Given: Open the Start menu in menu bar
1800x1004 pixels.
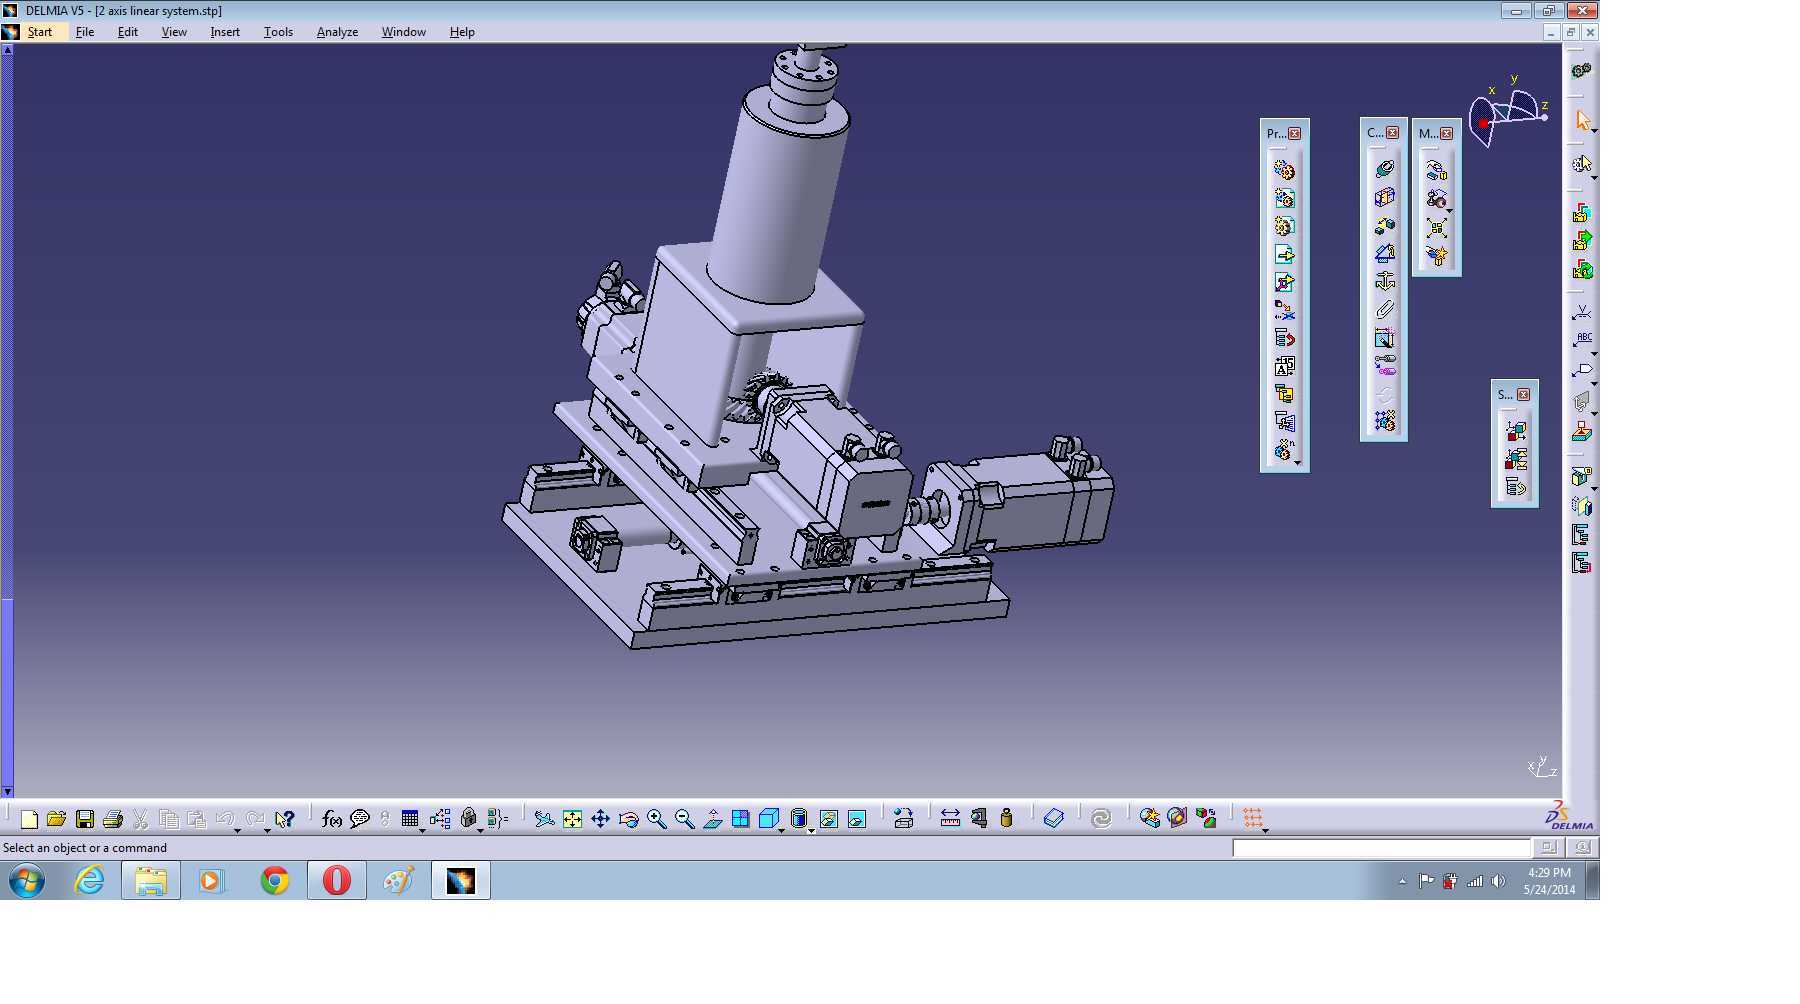Looking at the screenshot, I should coord(40,32).
